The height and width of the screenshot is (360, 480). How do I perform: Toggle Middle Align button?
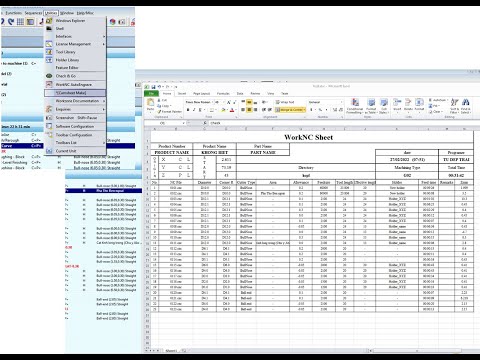pos(249,102)
